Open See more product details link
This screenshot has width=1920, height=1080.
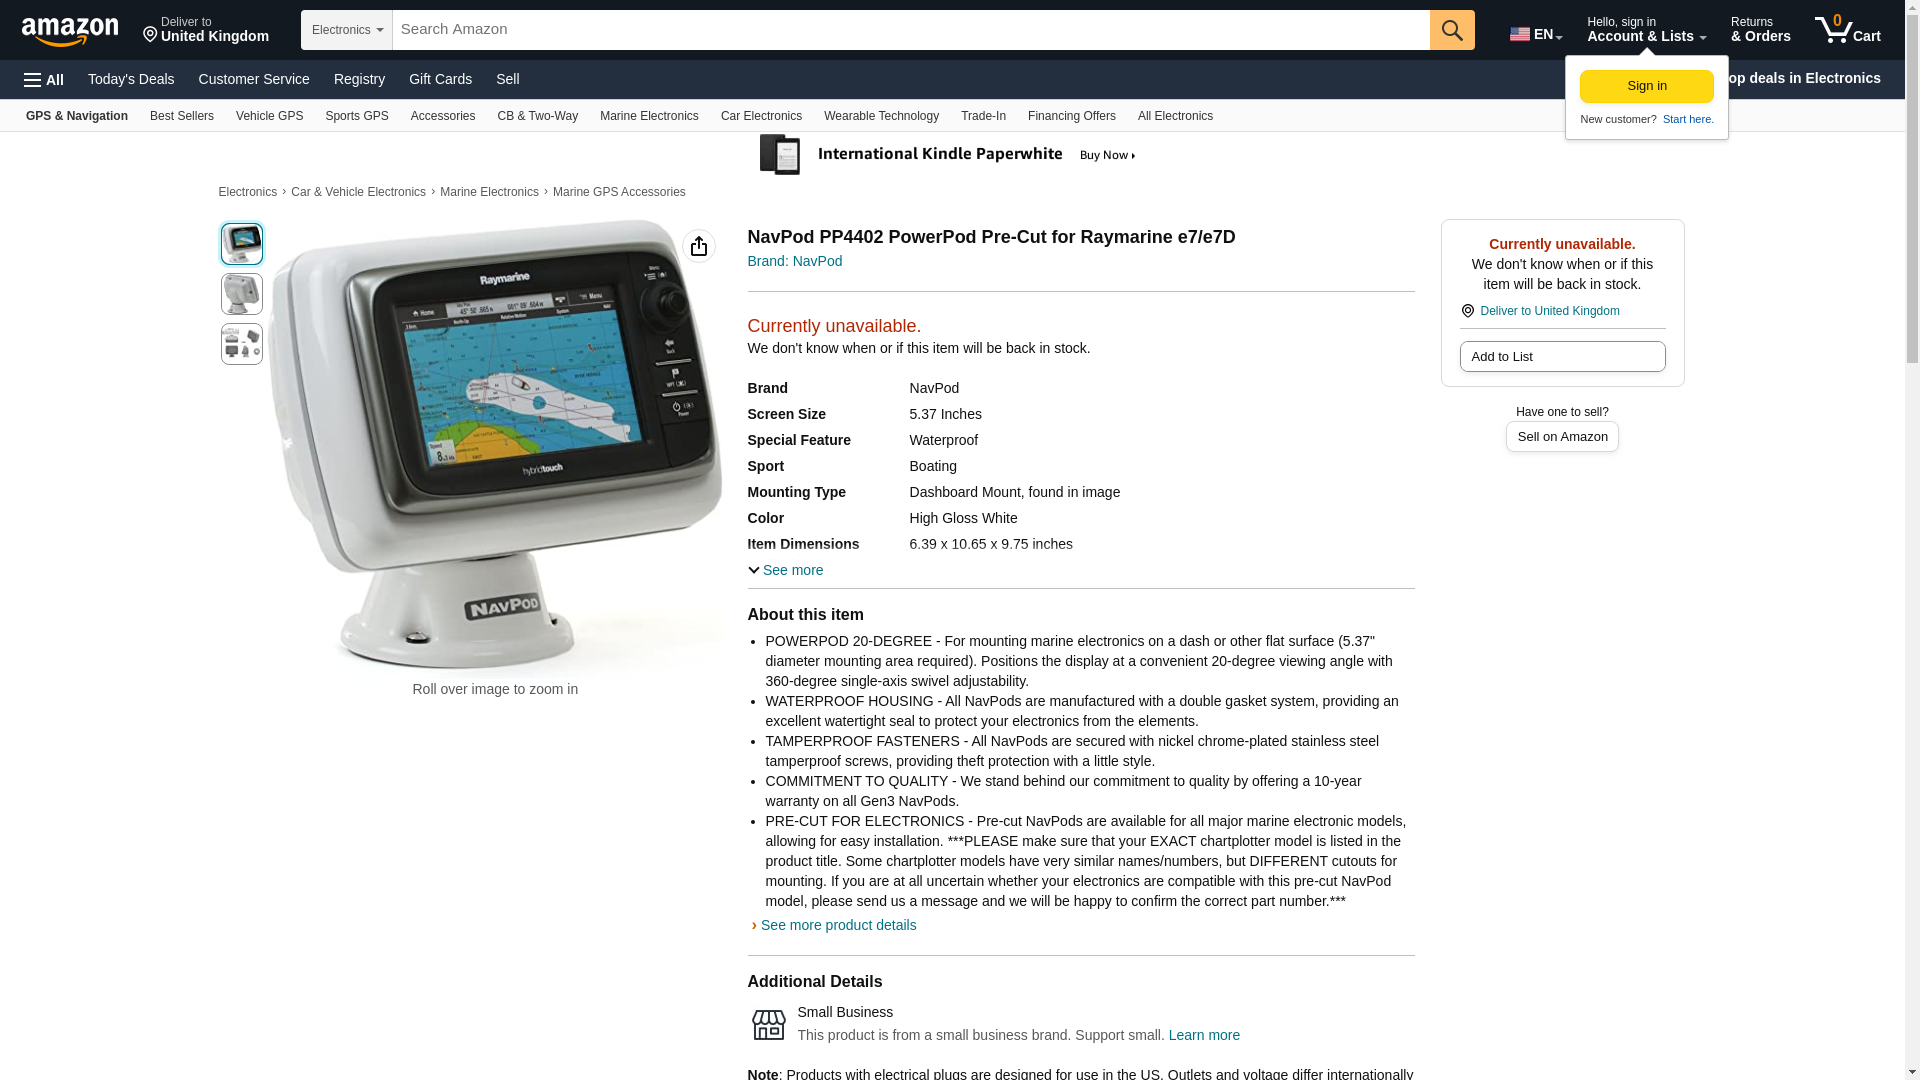coord(838,925)
